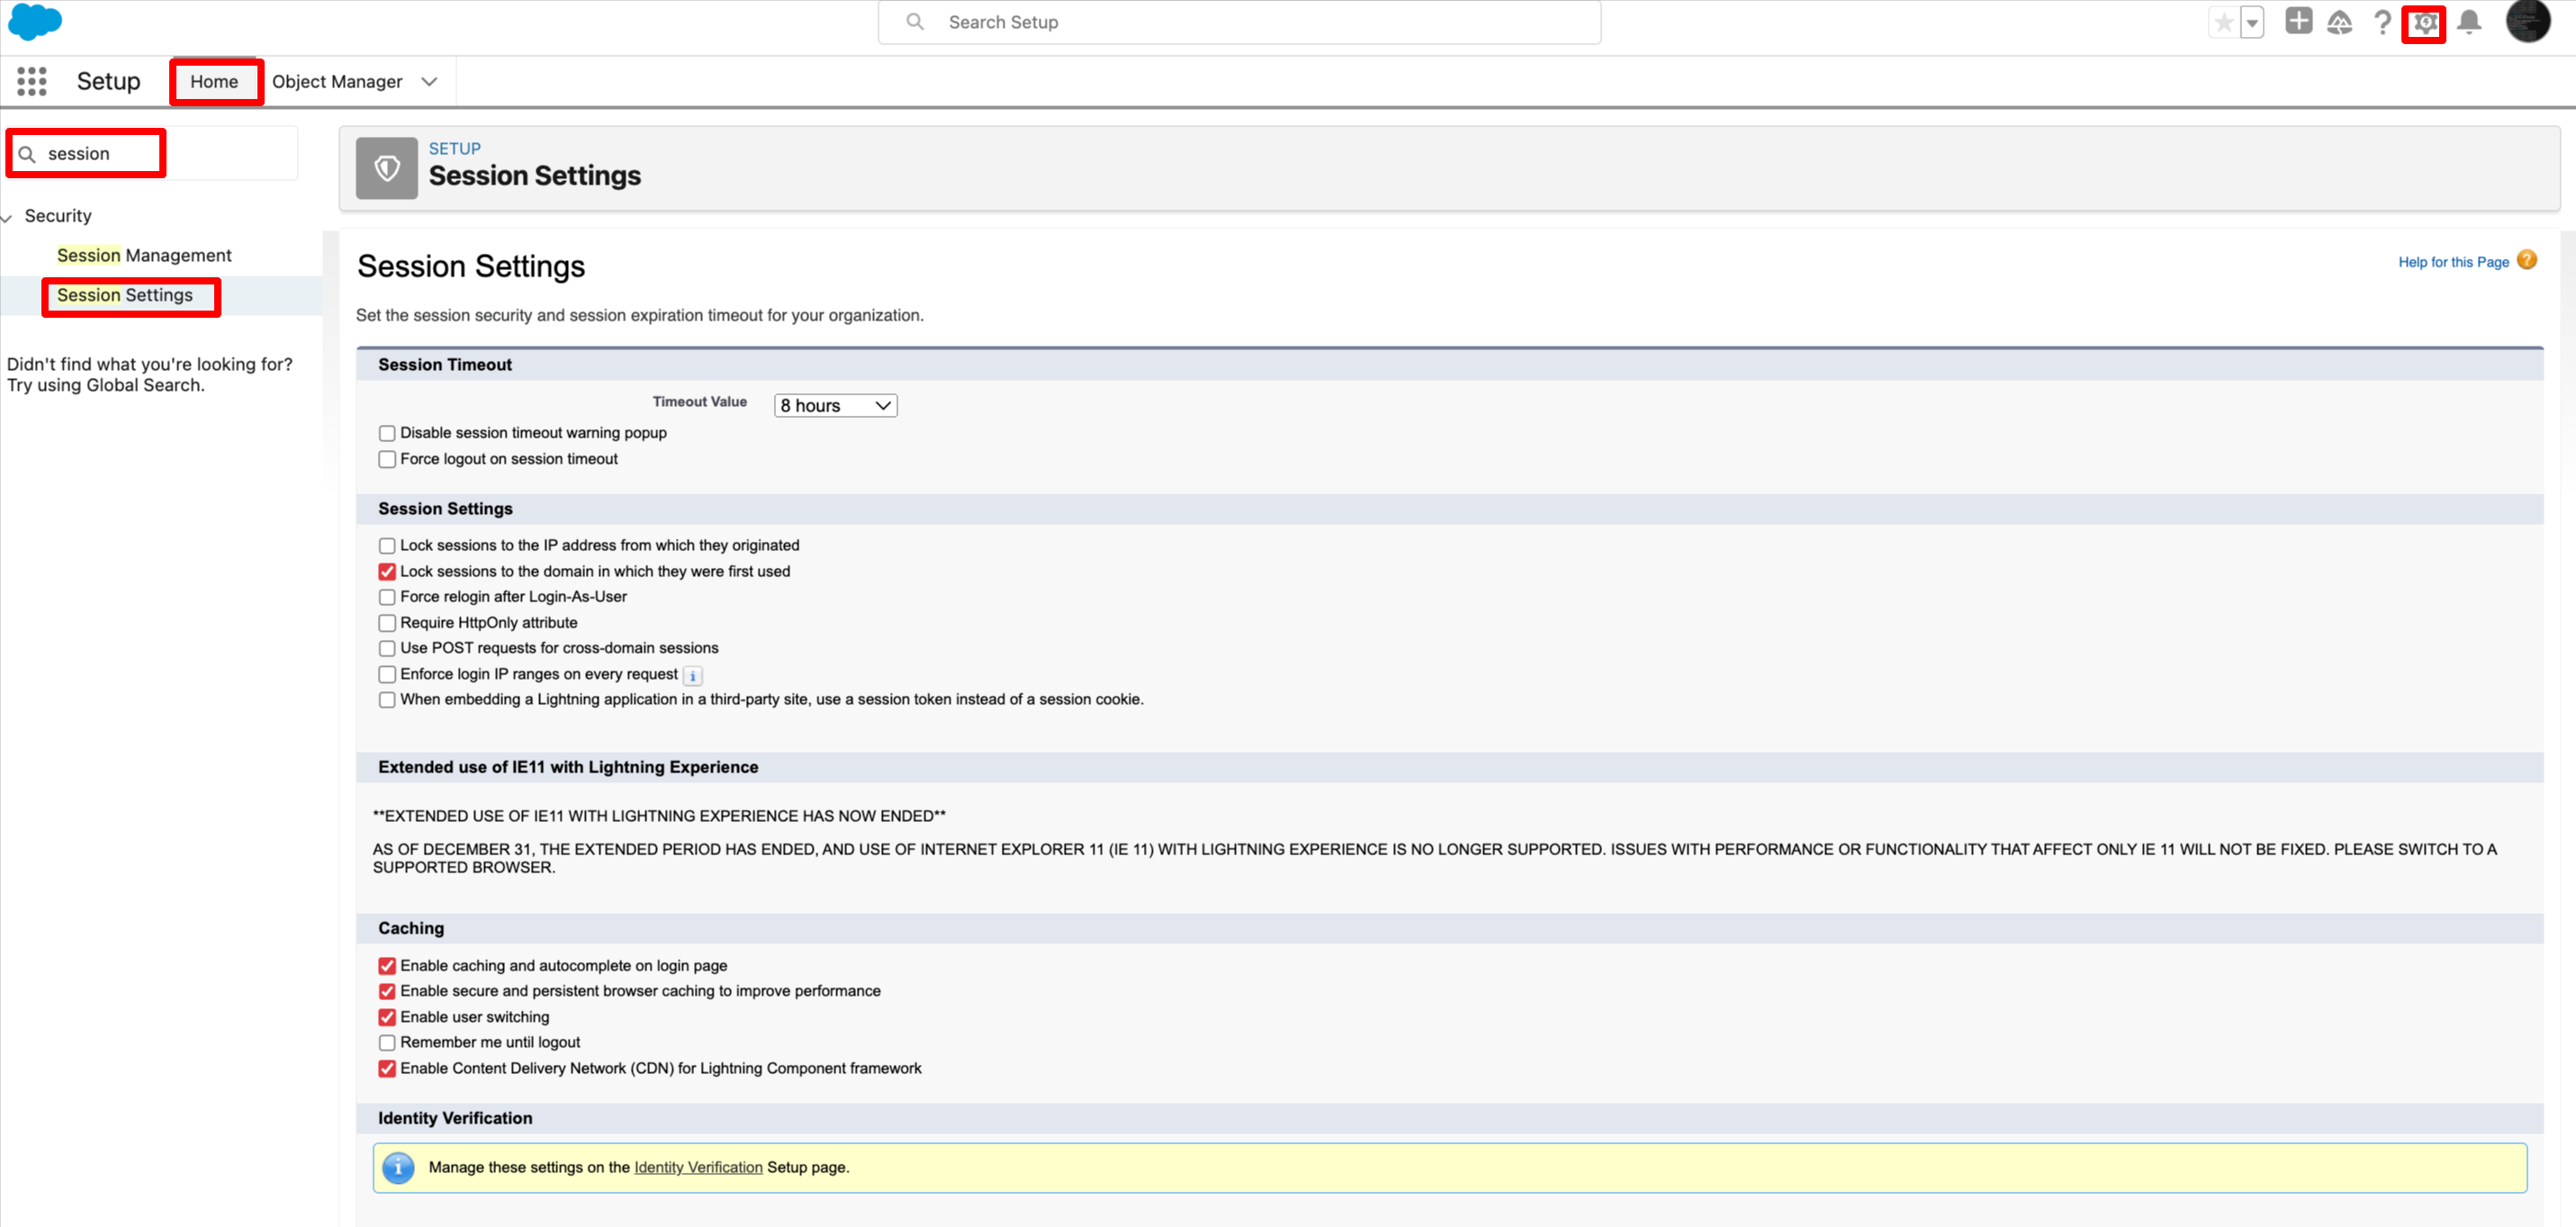2576x1227 pixels.
Task: Click Help for this Page link
Action: tap(2453, 262)
